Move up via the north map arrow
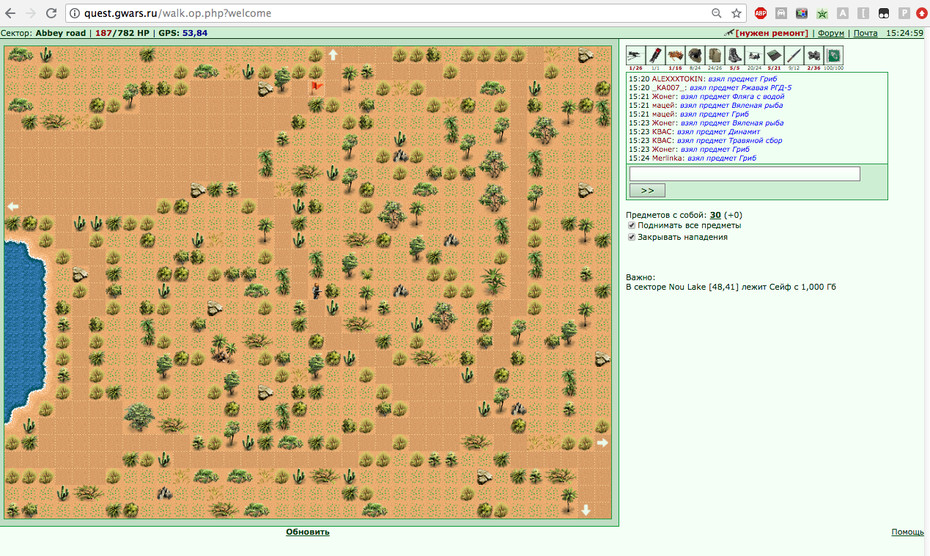This screenshot has height=556, width=930. click(333, 55)
